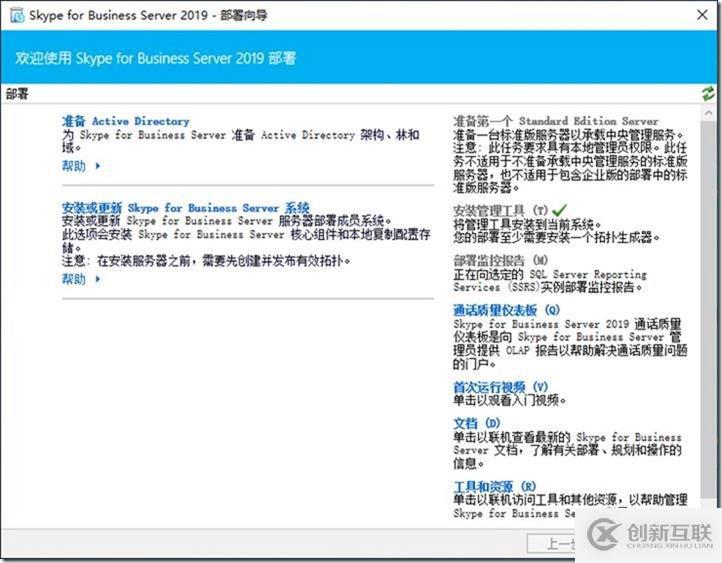Click the green checkmark beside 安装管理工具
Image resolution: width=722 pixels, height=563 pixels.
pyautogui.click(x=559, y=210)
